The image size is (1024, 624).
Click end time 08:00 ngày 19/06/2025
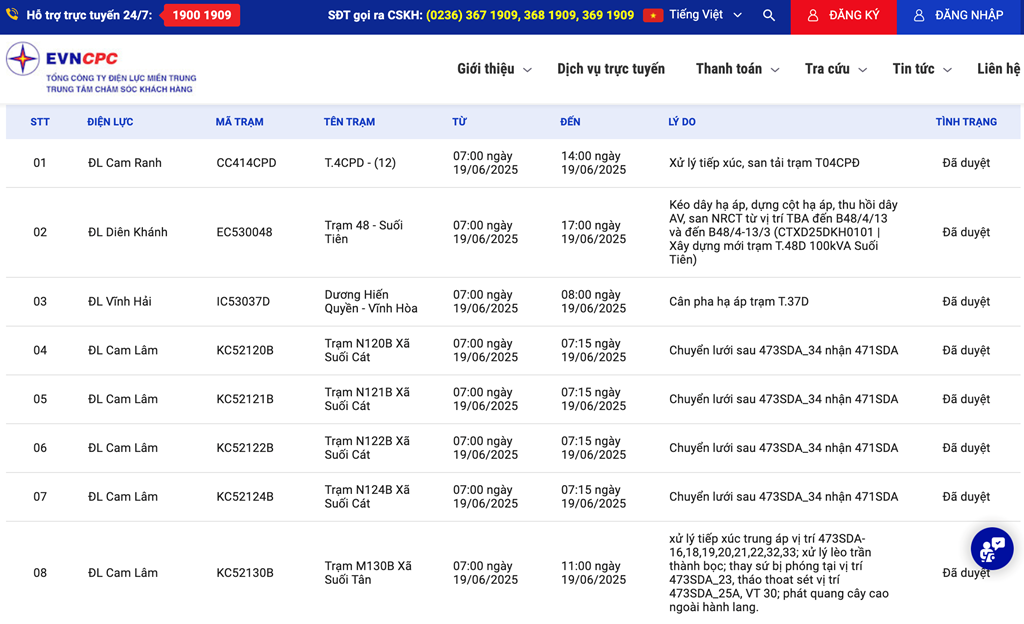coord(594,302)
